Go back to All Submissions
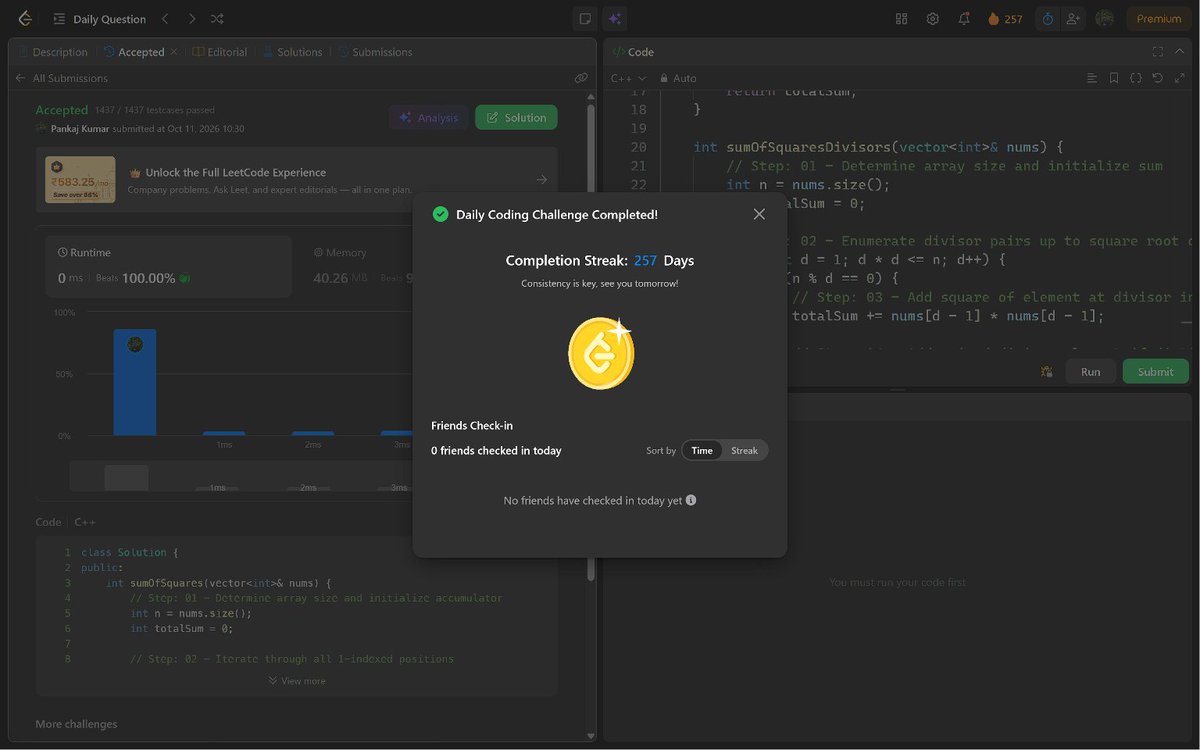1200x750 pixels. 61,78
